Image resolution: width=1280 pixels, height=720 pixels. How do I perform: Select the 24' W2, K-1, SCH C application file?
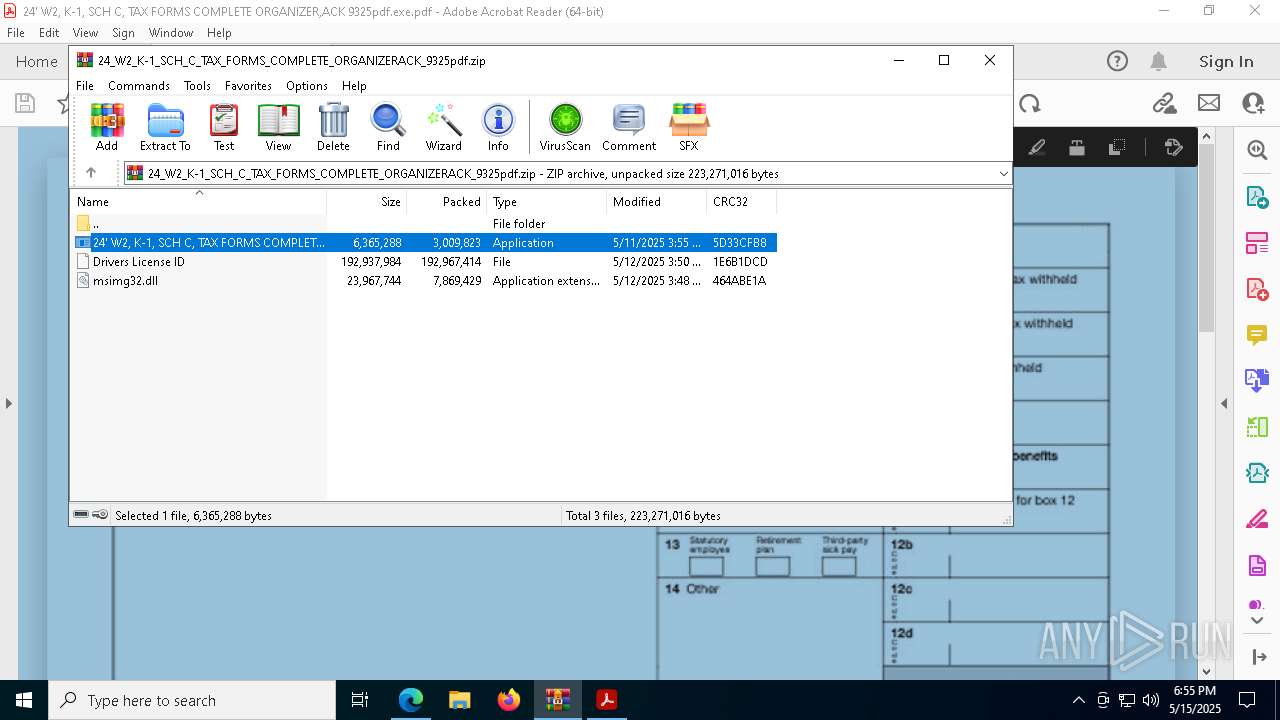coord(424,243)
